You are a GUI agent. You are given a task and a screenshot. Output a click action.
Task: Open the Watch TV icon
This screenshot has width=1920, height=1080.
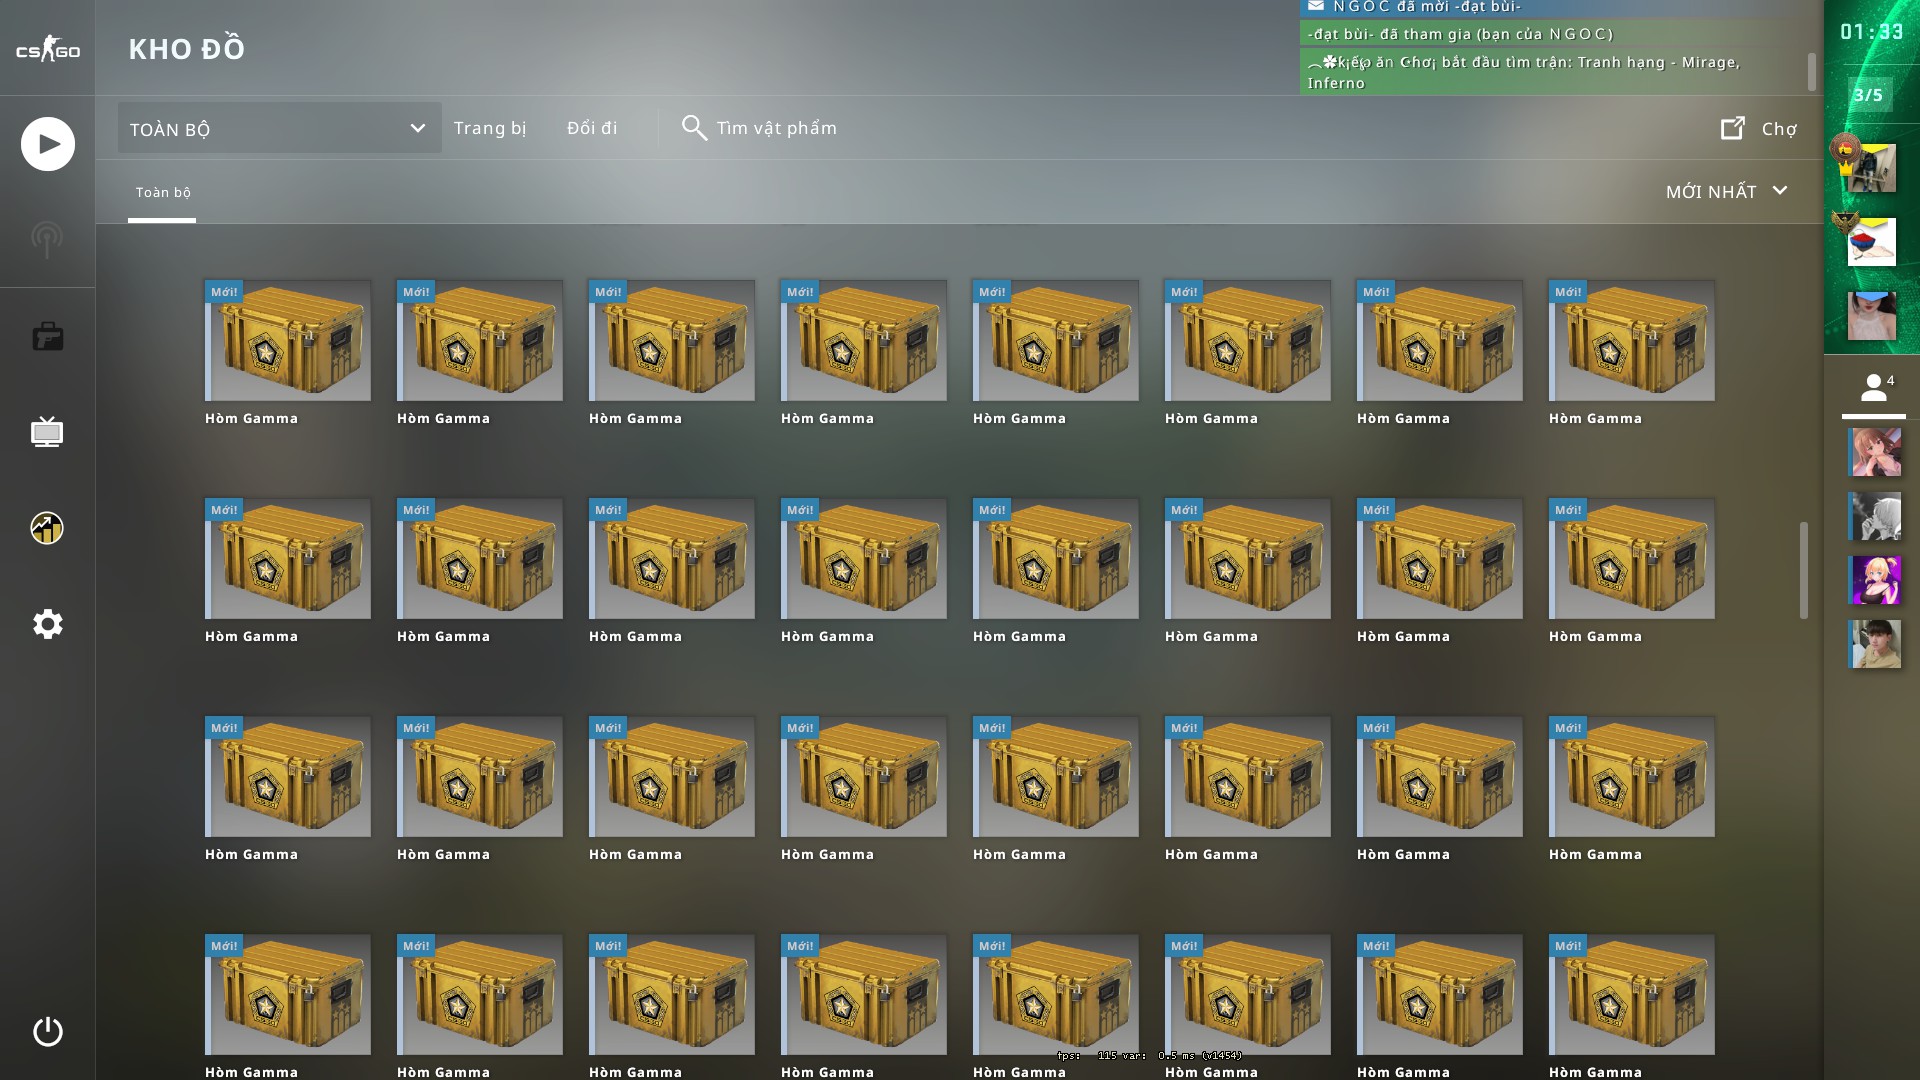pos(47,432)
